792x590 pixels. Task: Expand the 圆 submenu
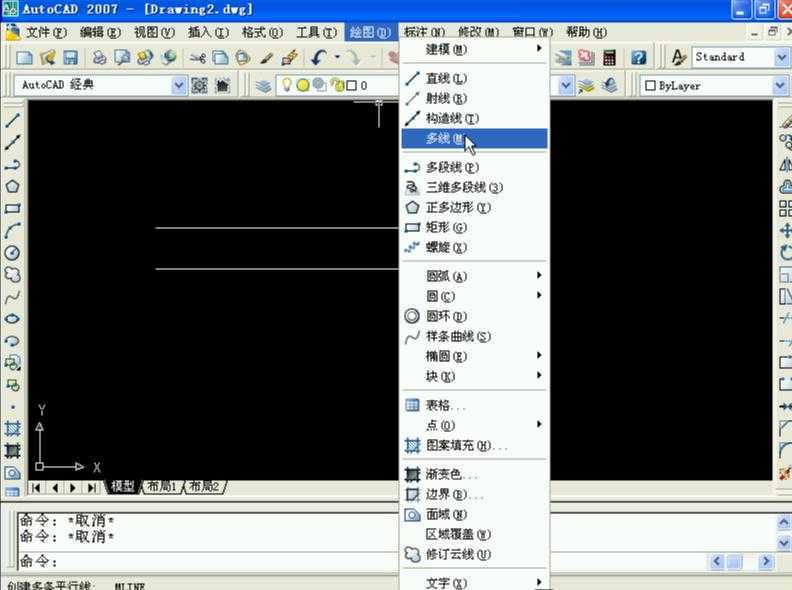pos(474,296)
